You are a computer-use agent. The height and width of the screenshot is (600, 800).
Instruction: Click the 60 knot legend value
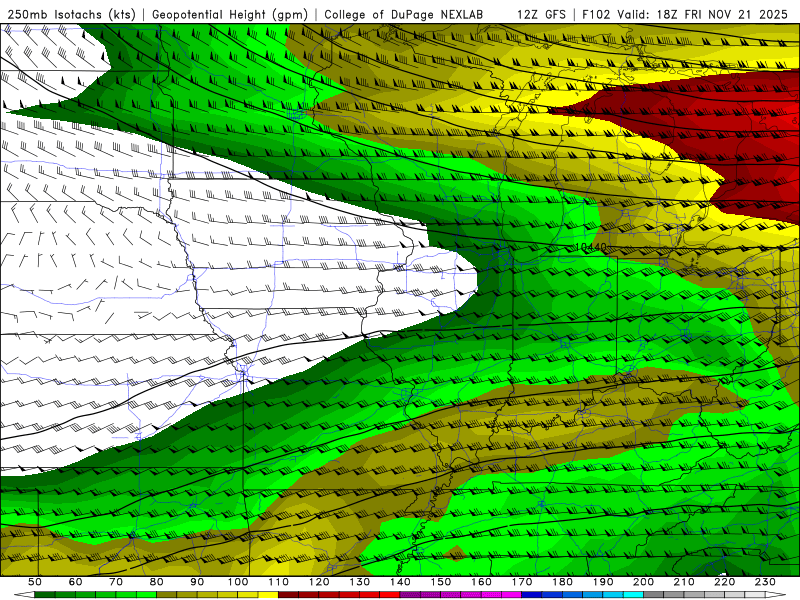pyautogui.click(x=75, y=582)
